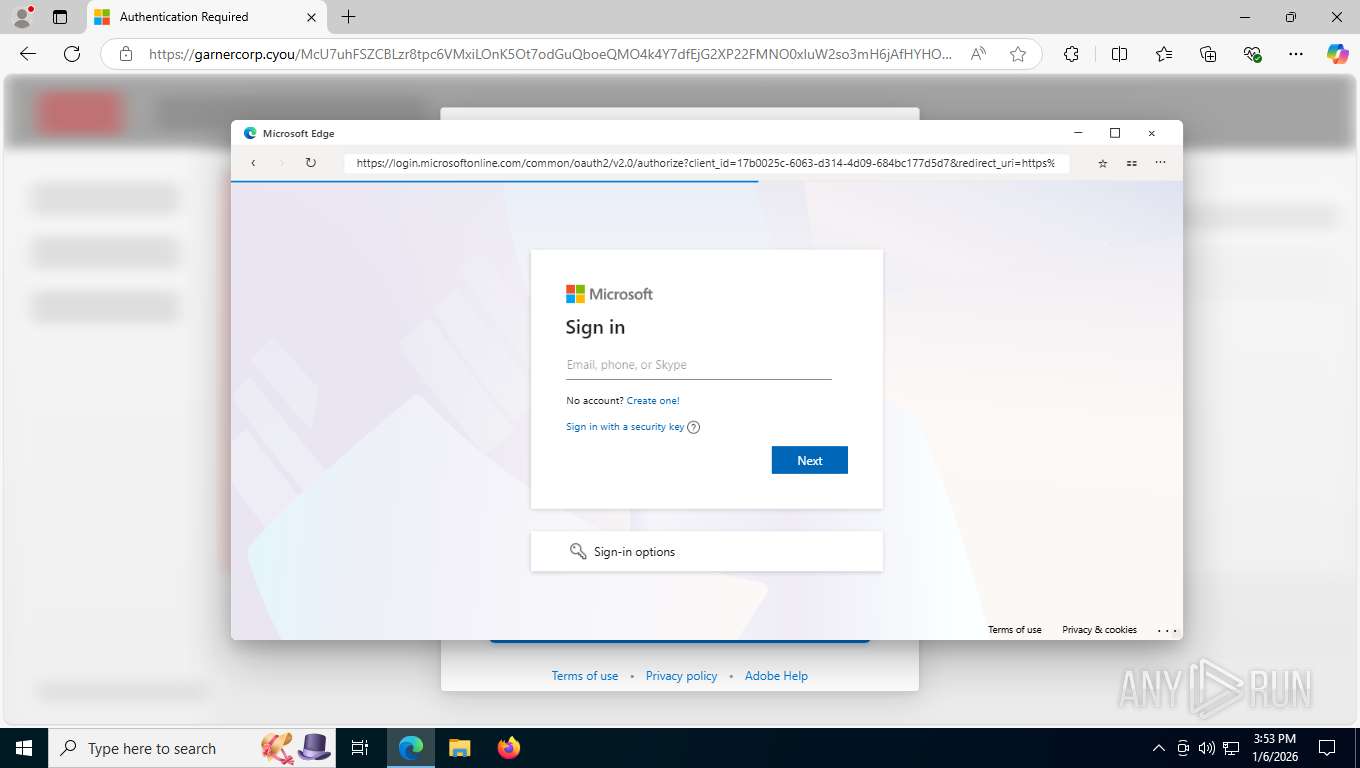
Task: Click Privacy & cookies in popup footer
Action: coord(1099,630)
